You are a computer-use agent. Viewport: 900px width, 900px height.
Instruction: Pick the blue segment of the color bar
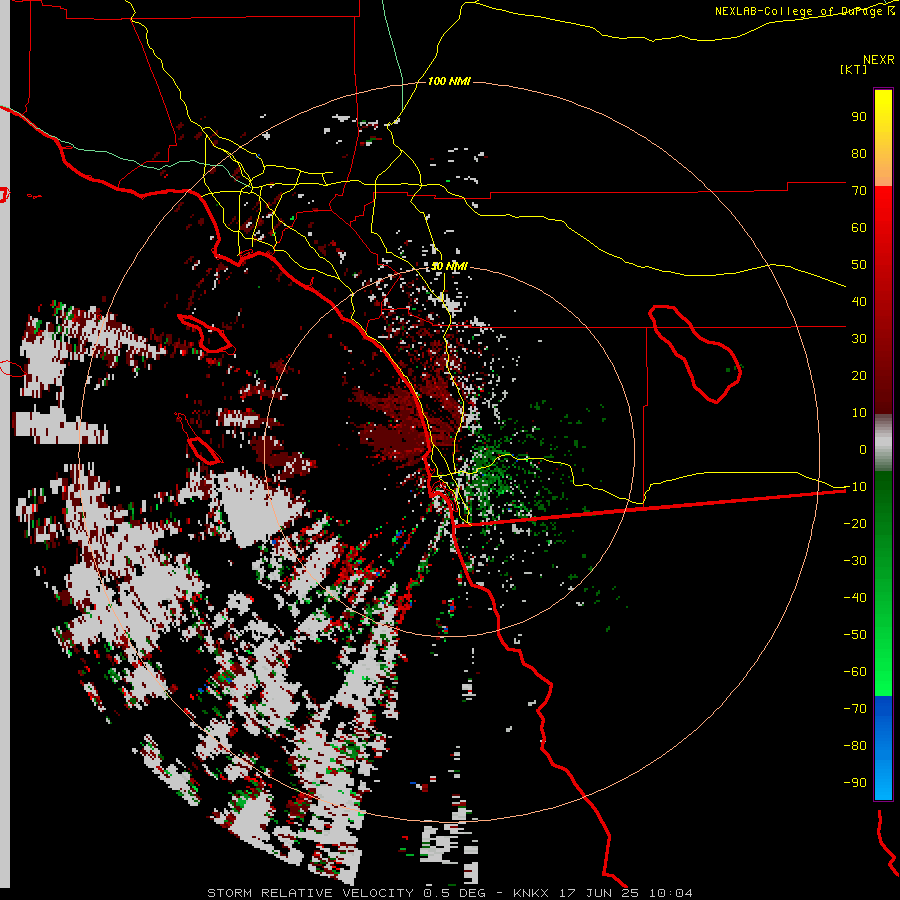point(883,746)
